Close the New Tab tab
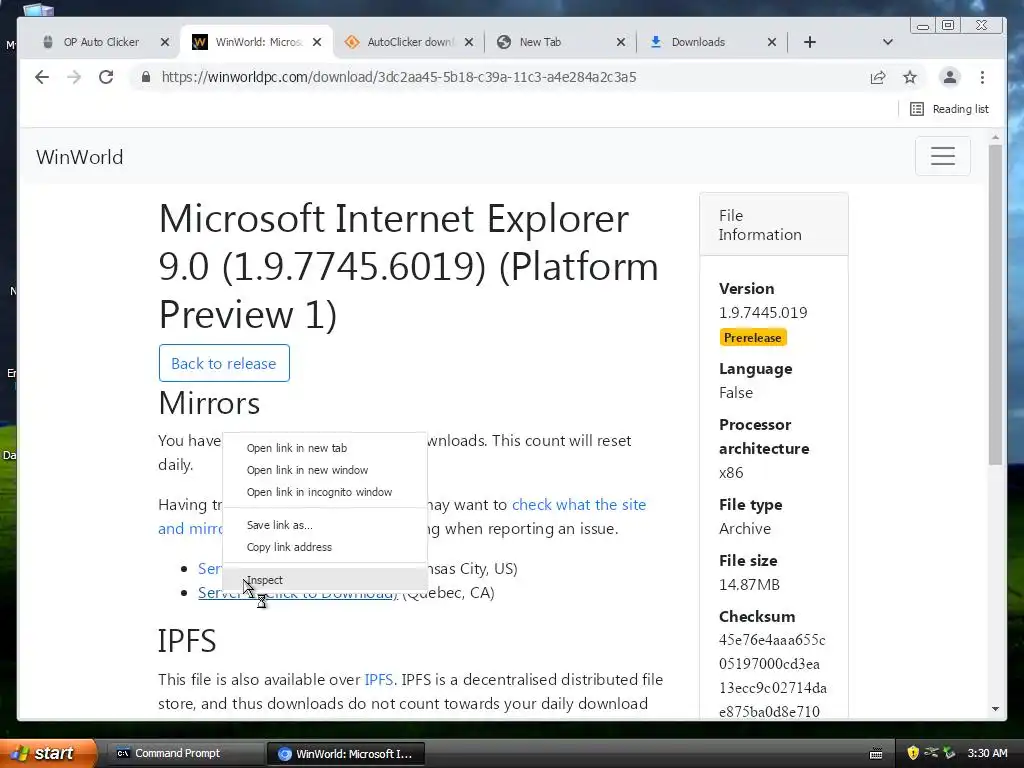 [x=620, y=42]
